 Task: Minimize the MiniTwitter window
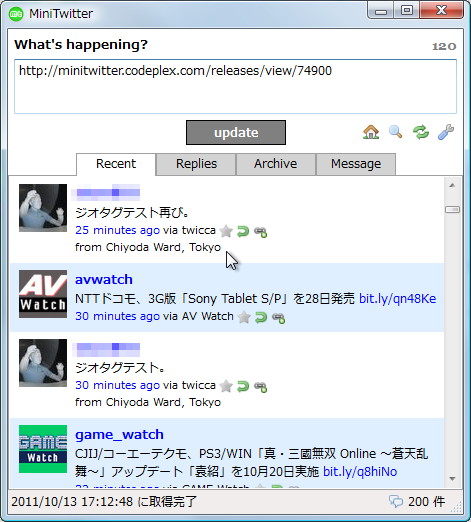pyautogui.click(x=381, y=11)
